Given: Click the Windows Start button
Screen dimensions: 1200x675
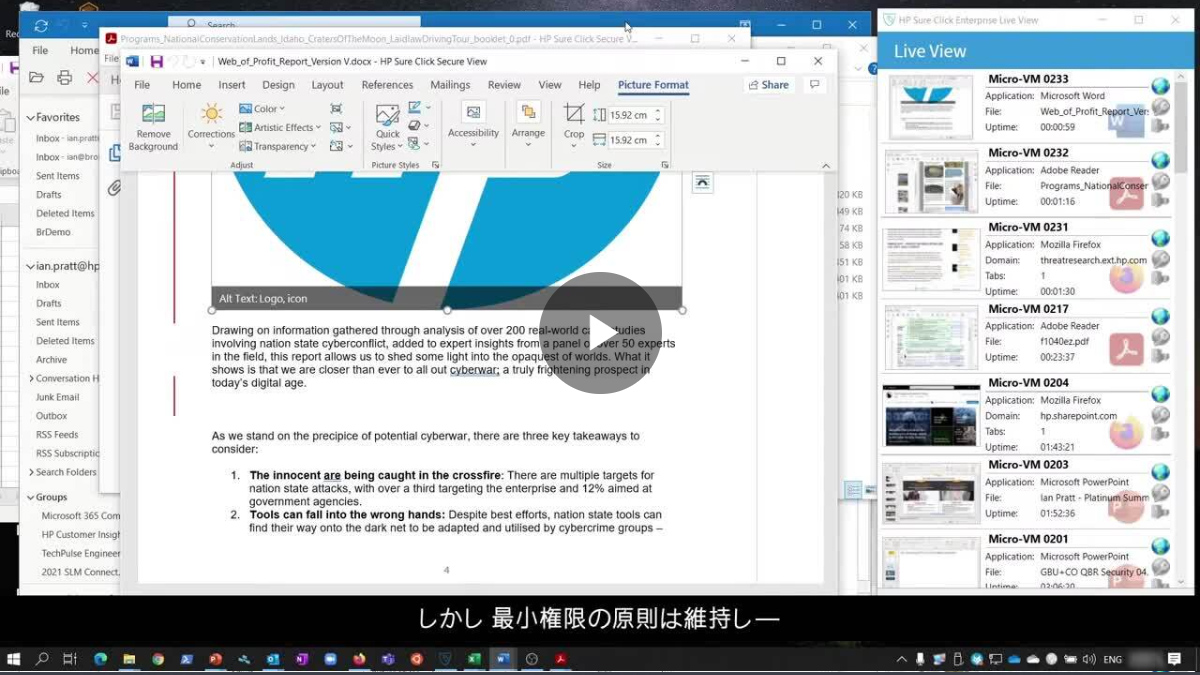Looking at the screenshot, I should click(14, 659).
